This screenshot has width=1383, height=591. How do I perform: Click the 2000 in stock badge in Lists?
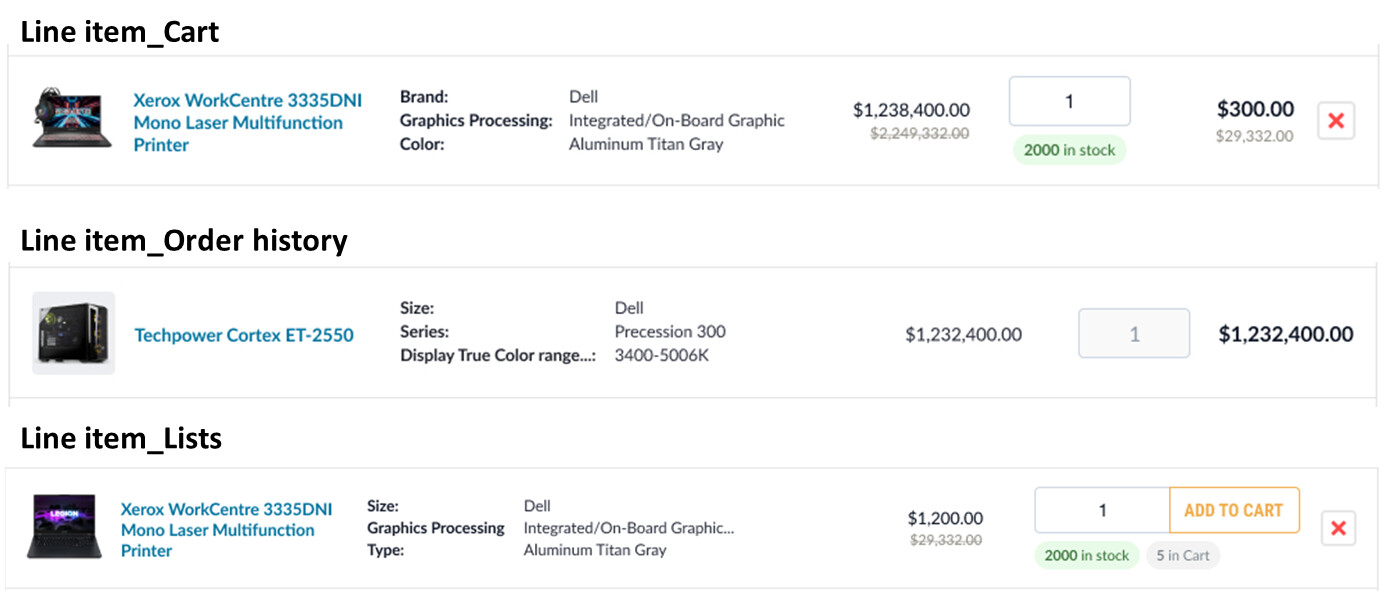coord(1087,555)
